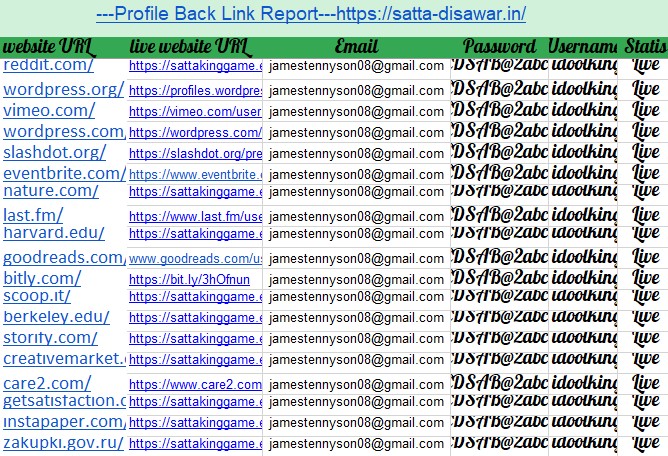Select the Live status cell for scoop.it
Screen dimensions: 668x456
(x=644, y=296)
